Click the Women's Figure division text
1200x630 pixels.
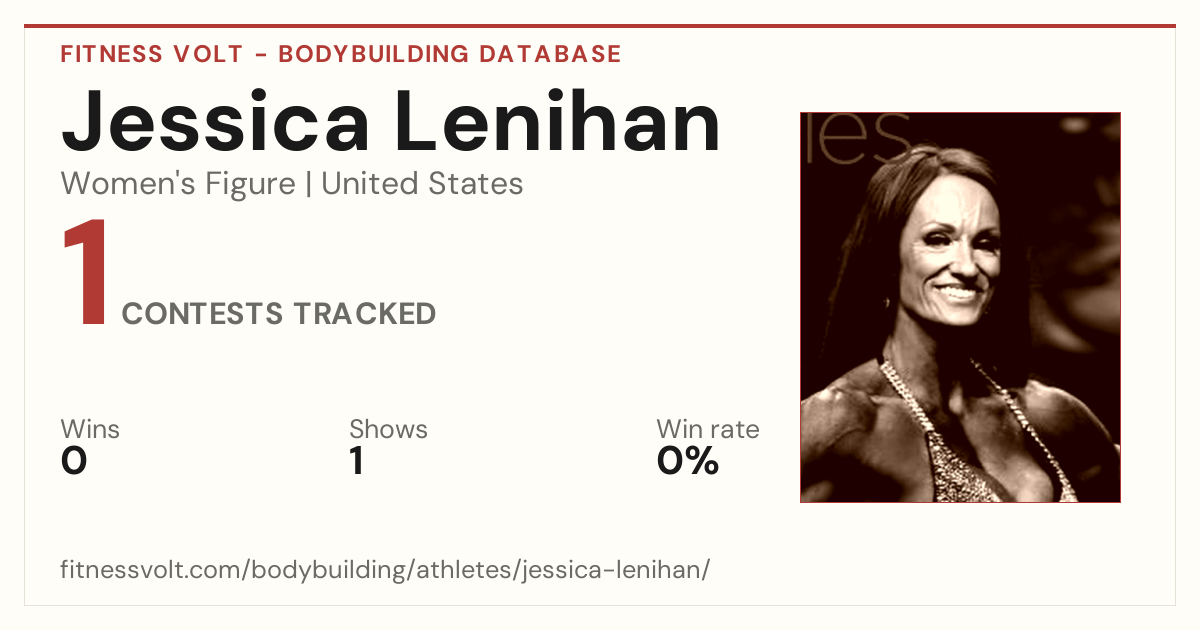tap(178, 184)
